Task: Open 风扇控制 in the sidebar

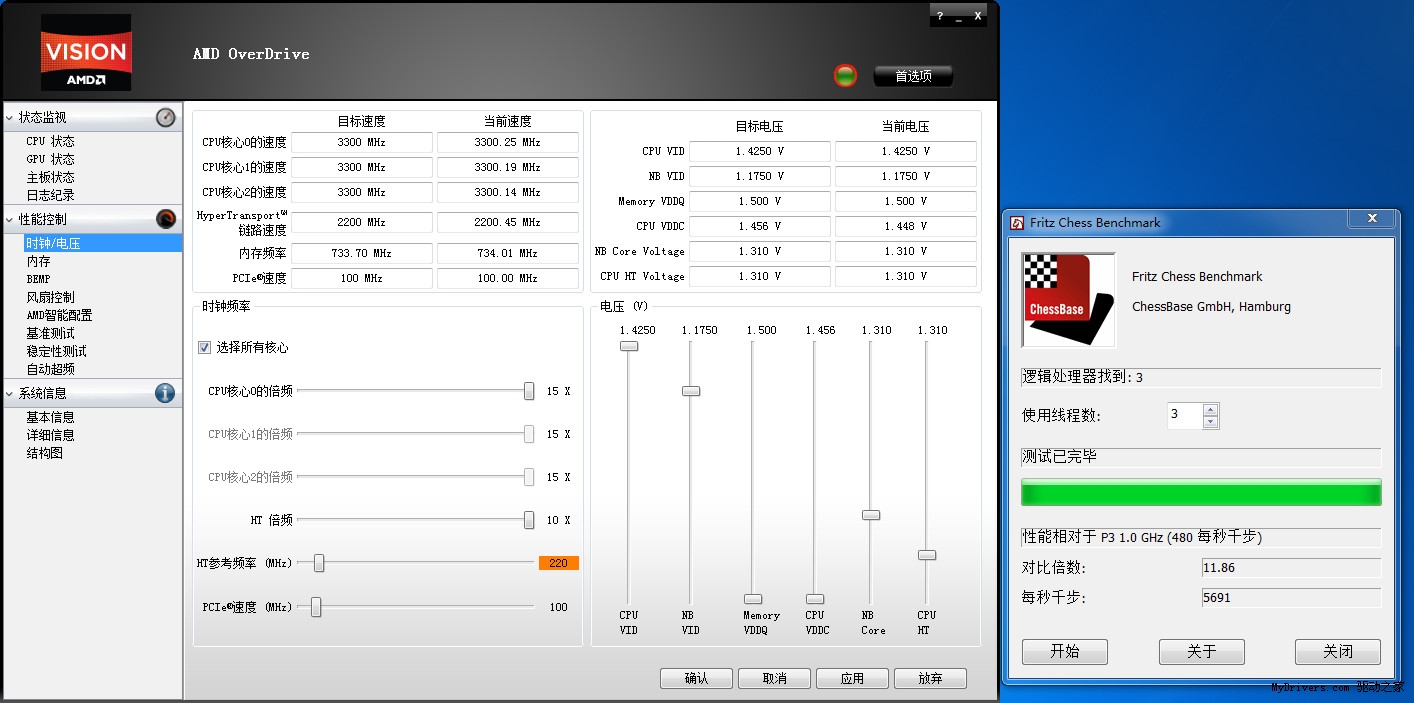Action: point(50,297)
